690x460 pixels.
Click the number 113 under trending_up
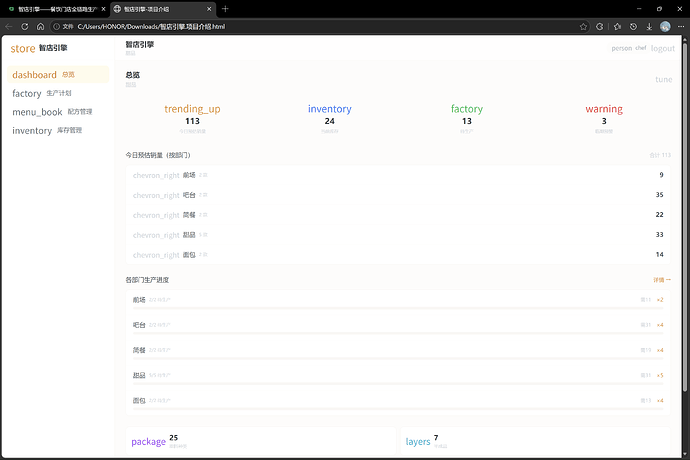[x=192, y=121]
